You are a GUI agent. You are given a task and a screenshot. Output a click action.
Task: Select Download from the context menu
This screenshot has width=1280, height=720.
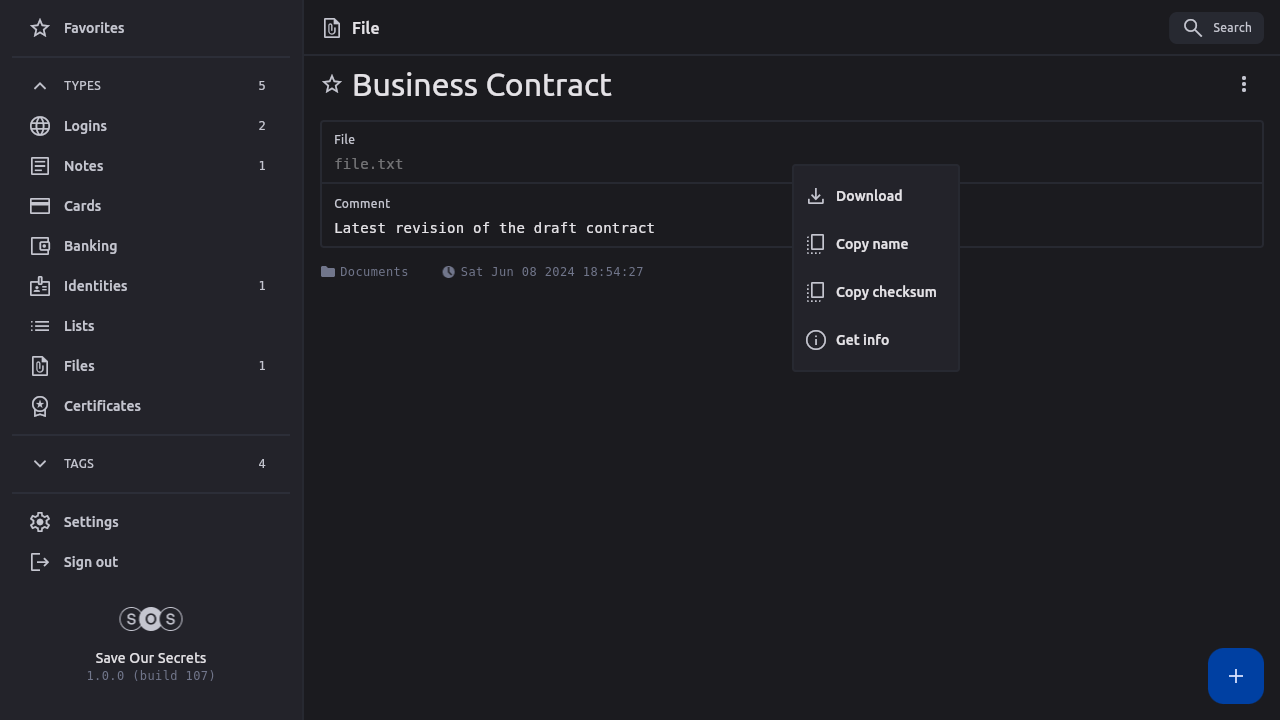pos(868,196)
